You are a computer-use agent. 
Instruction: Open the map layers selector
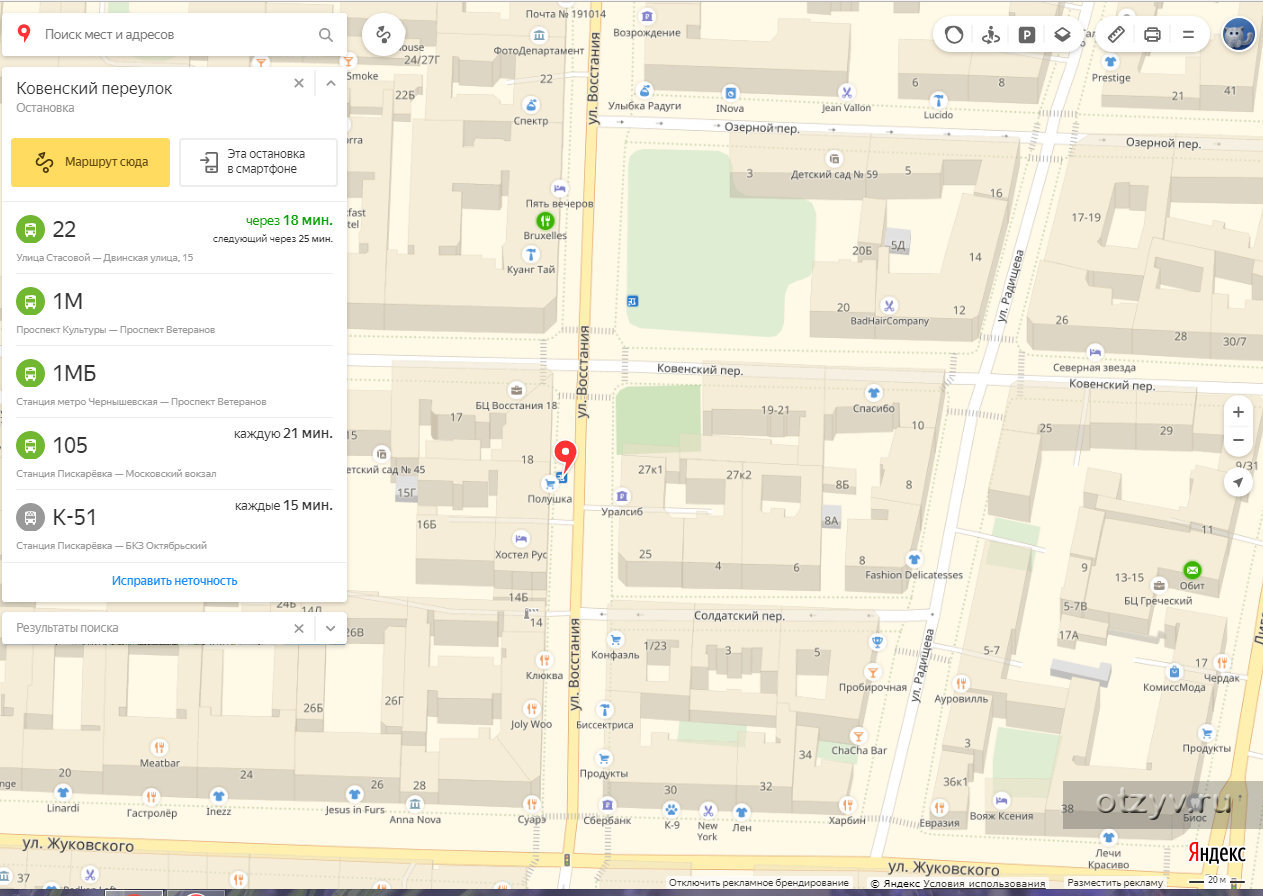(x=1062, y=35)
